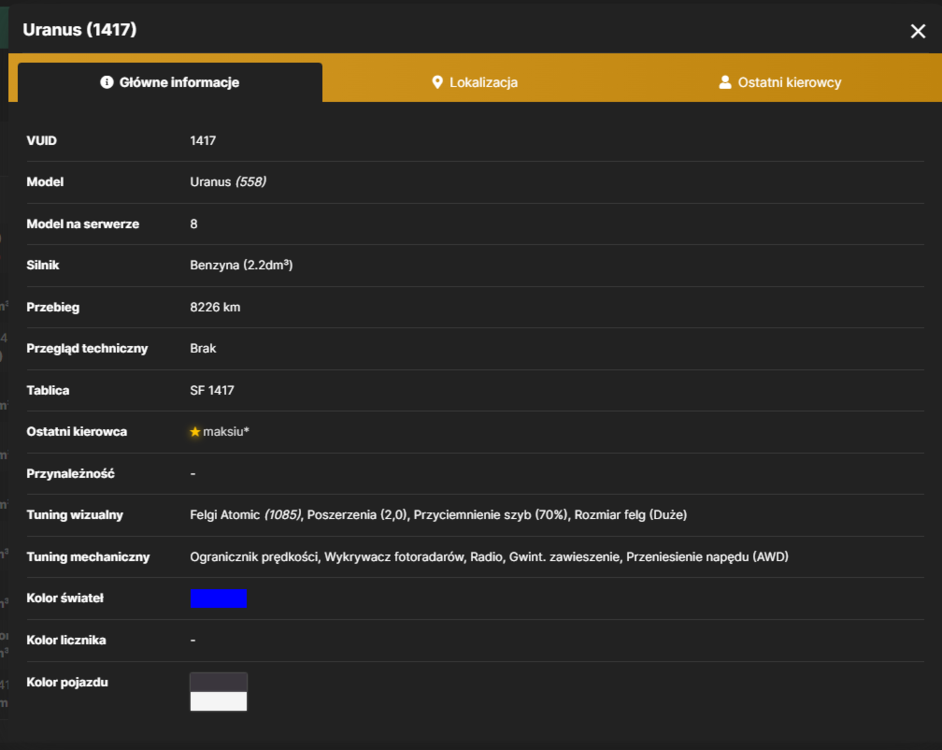Click the Uranus (1417) dialog title
The image size is (942, 750).
(80, 29)
